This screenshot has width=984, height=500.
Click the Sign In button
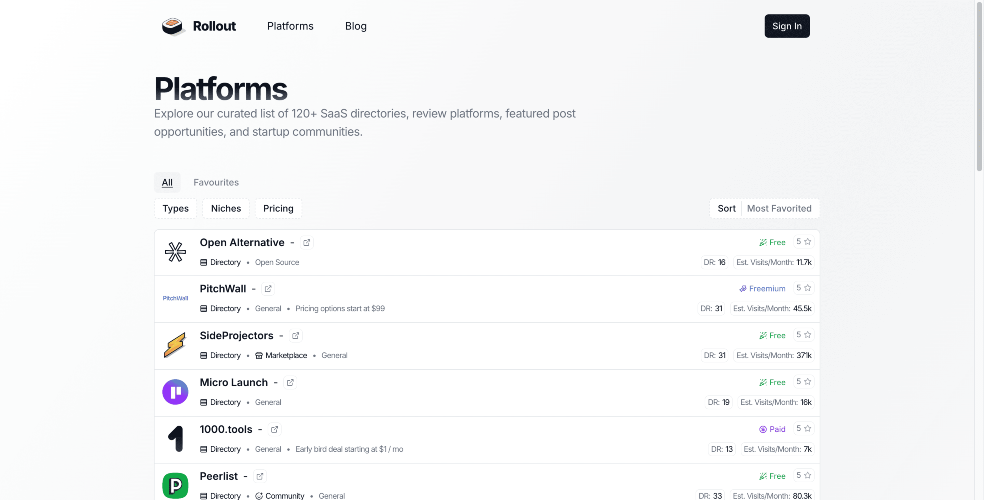[787, 26]
